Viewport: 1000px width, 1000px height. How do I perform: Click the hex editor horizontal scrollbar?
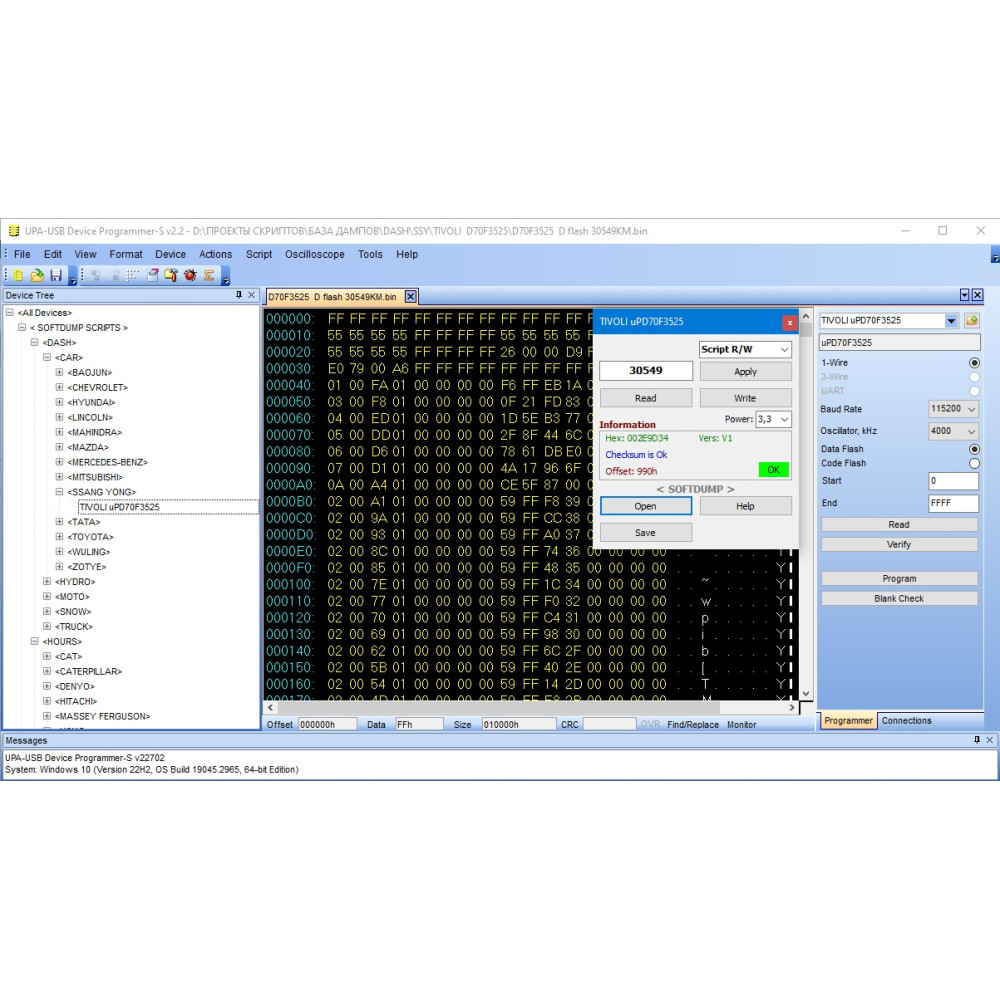531,707
